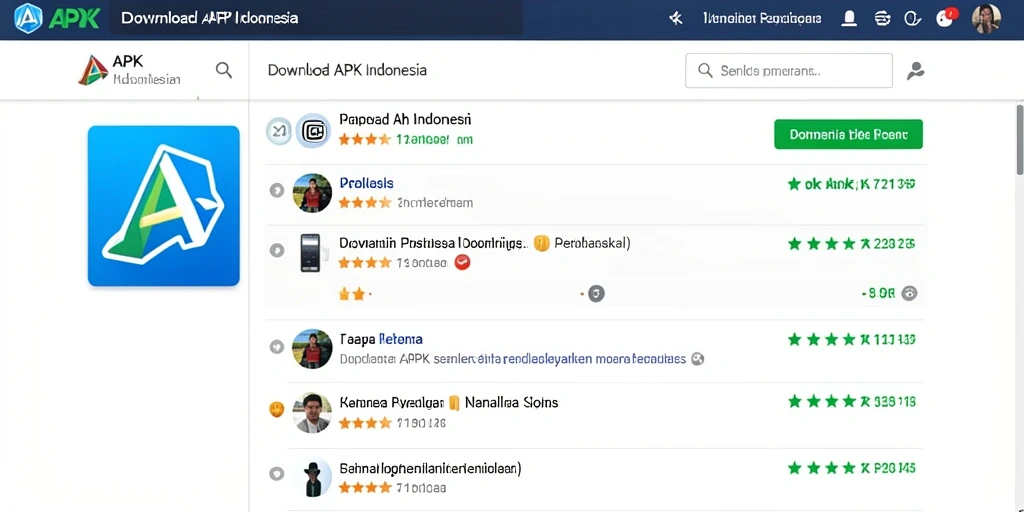Open the 'Taapa Retema' entry title
The height and width of the screenshot is (512, 1024).
(x=381, y=340)
